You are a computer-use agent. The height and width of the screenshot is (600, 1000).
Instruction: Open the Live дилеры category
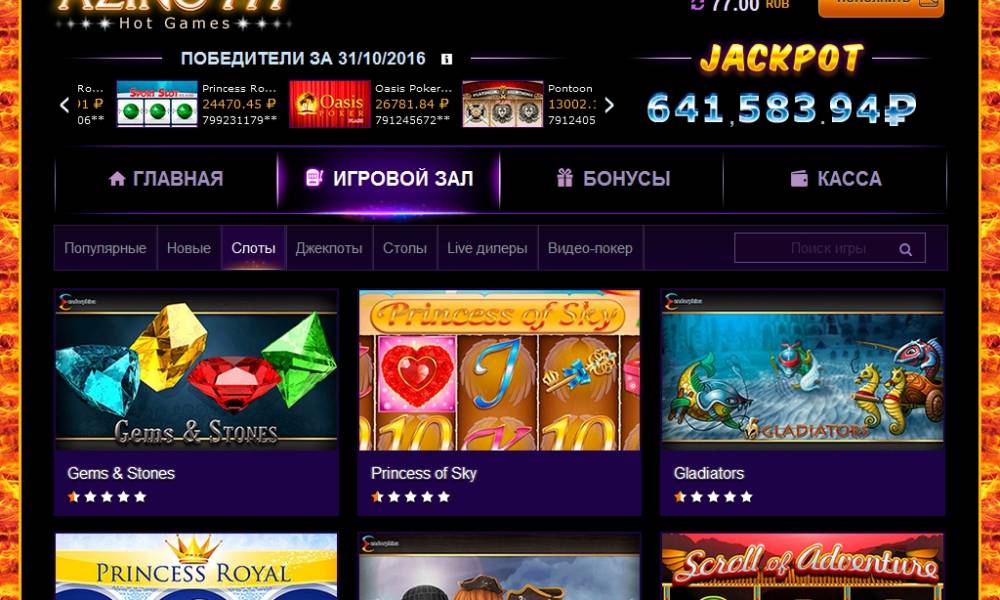click(x=487, y=248)
